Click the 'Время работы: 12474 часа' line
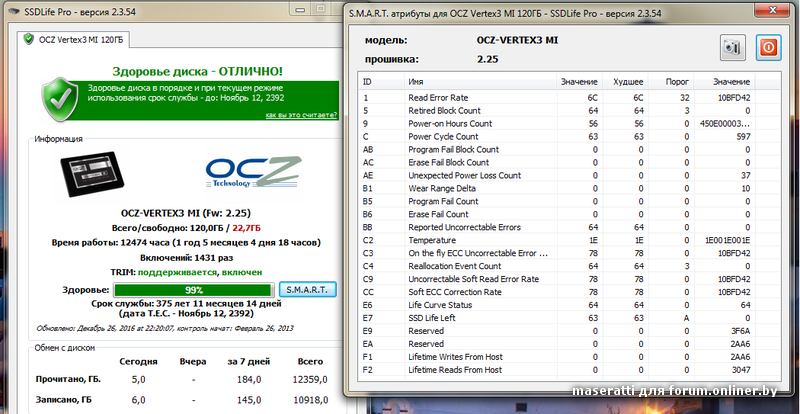This screenshot has height=414, width=800. click(x=186, y=242)
